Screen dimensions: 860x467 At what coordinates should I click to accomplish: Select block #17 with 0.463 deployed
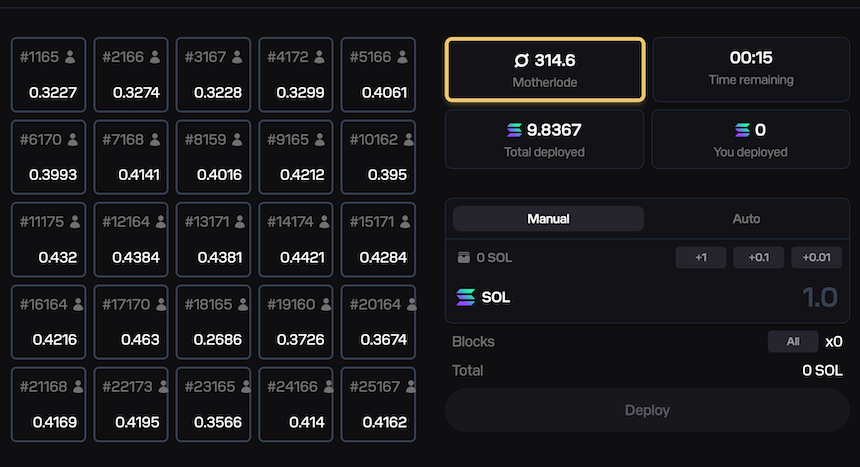tap(131, 322)
